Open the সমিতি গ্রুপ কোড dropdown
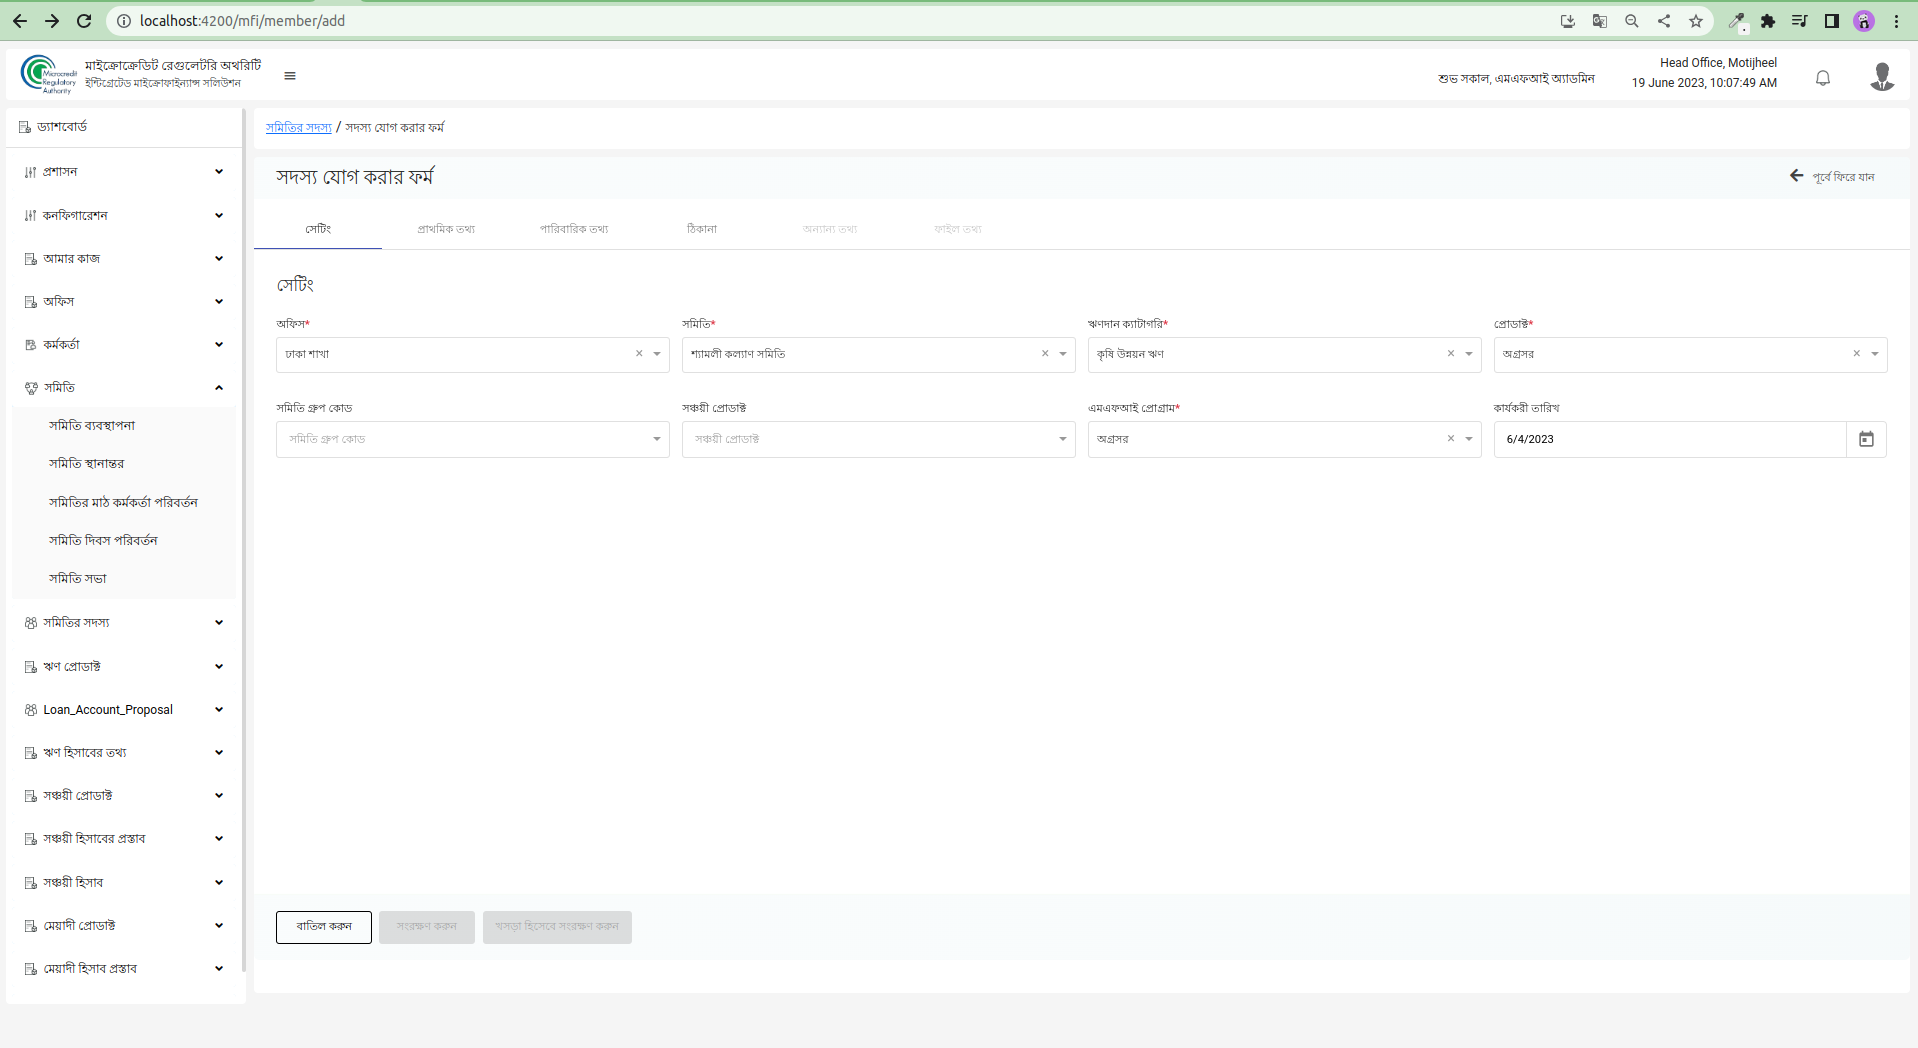 click(473, 439)
